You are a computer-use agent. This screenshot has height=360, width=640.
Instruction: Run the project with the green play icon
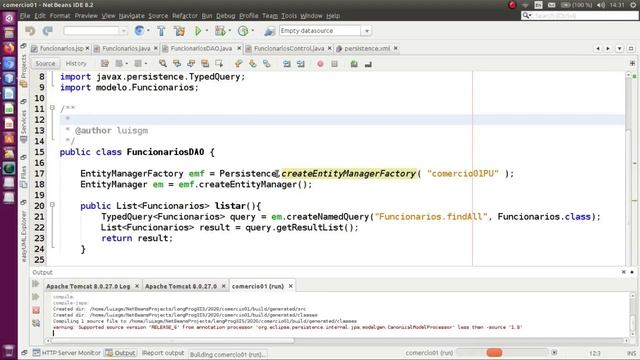tap(198, 31)
